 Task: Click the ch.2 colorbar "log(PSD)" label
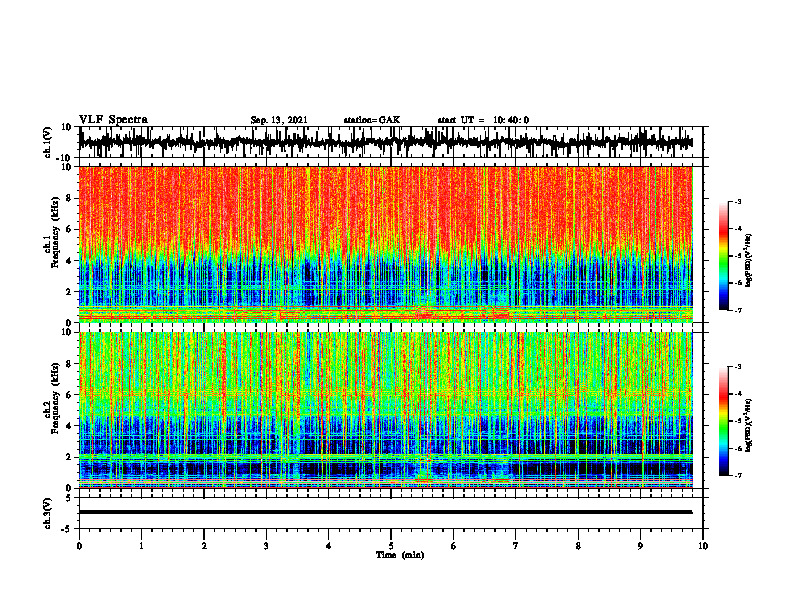[749, 426]
